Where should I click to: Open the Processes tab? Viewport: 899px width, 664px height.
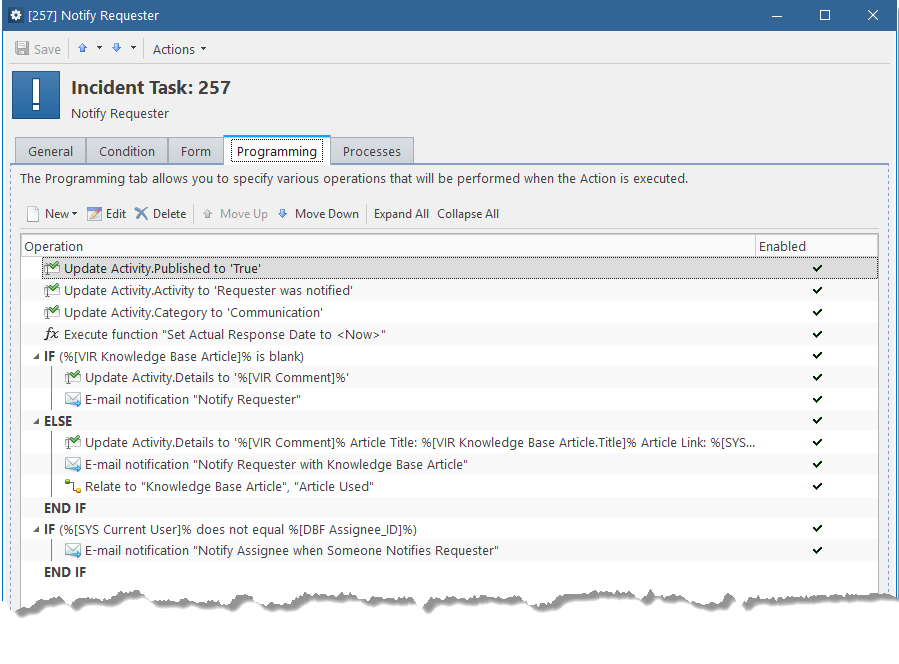[x=372, y=151]
